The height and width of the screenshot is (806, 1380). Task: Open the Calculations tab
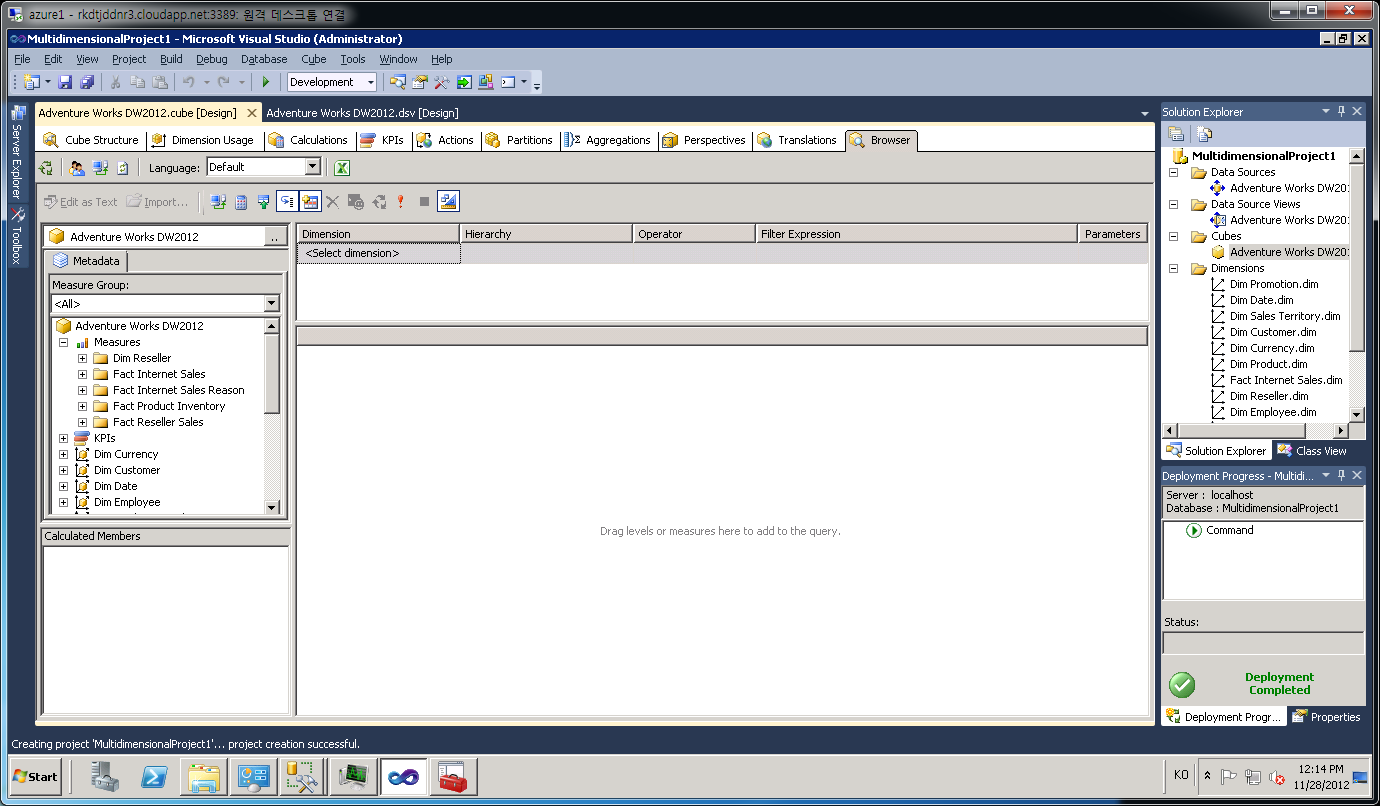tap(309, 140)
